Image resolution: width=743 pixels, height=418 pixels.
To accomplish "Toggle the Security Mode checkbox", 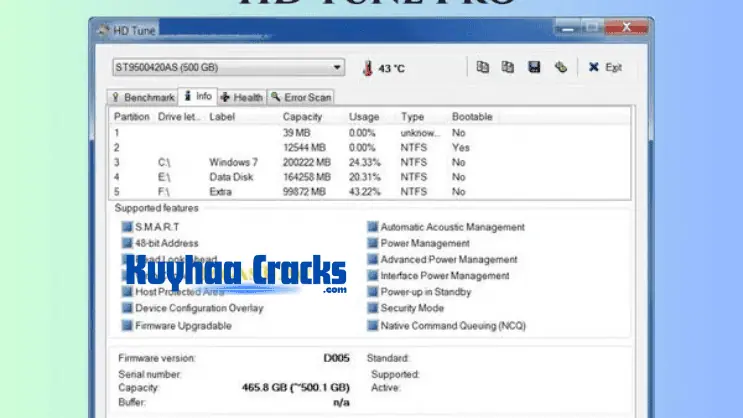I will point(372,309).
